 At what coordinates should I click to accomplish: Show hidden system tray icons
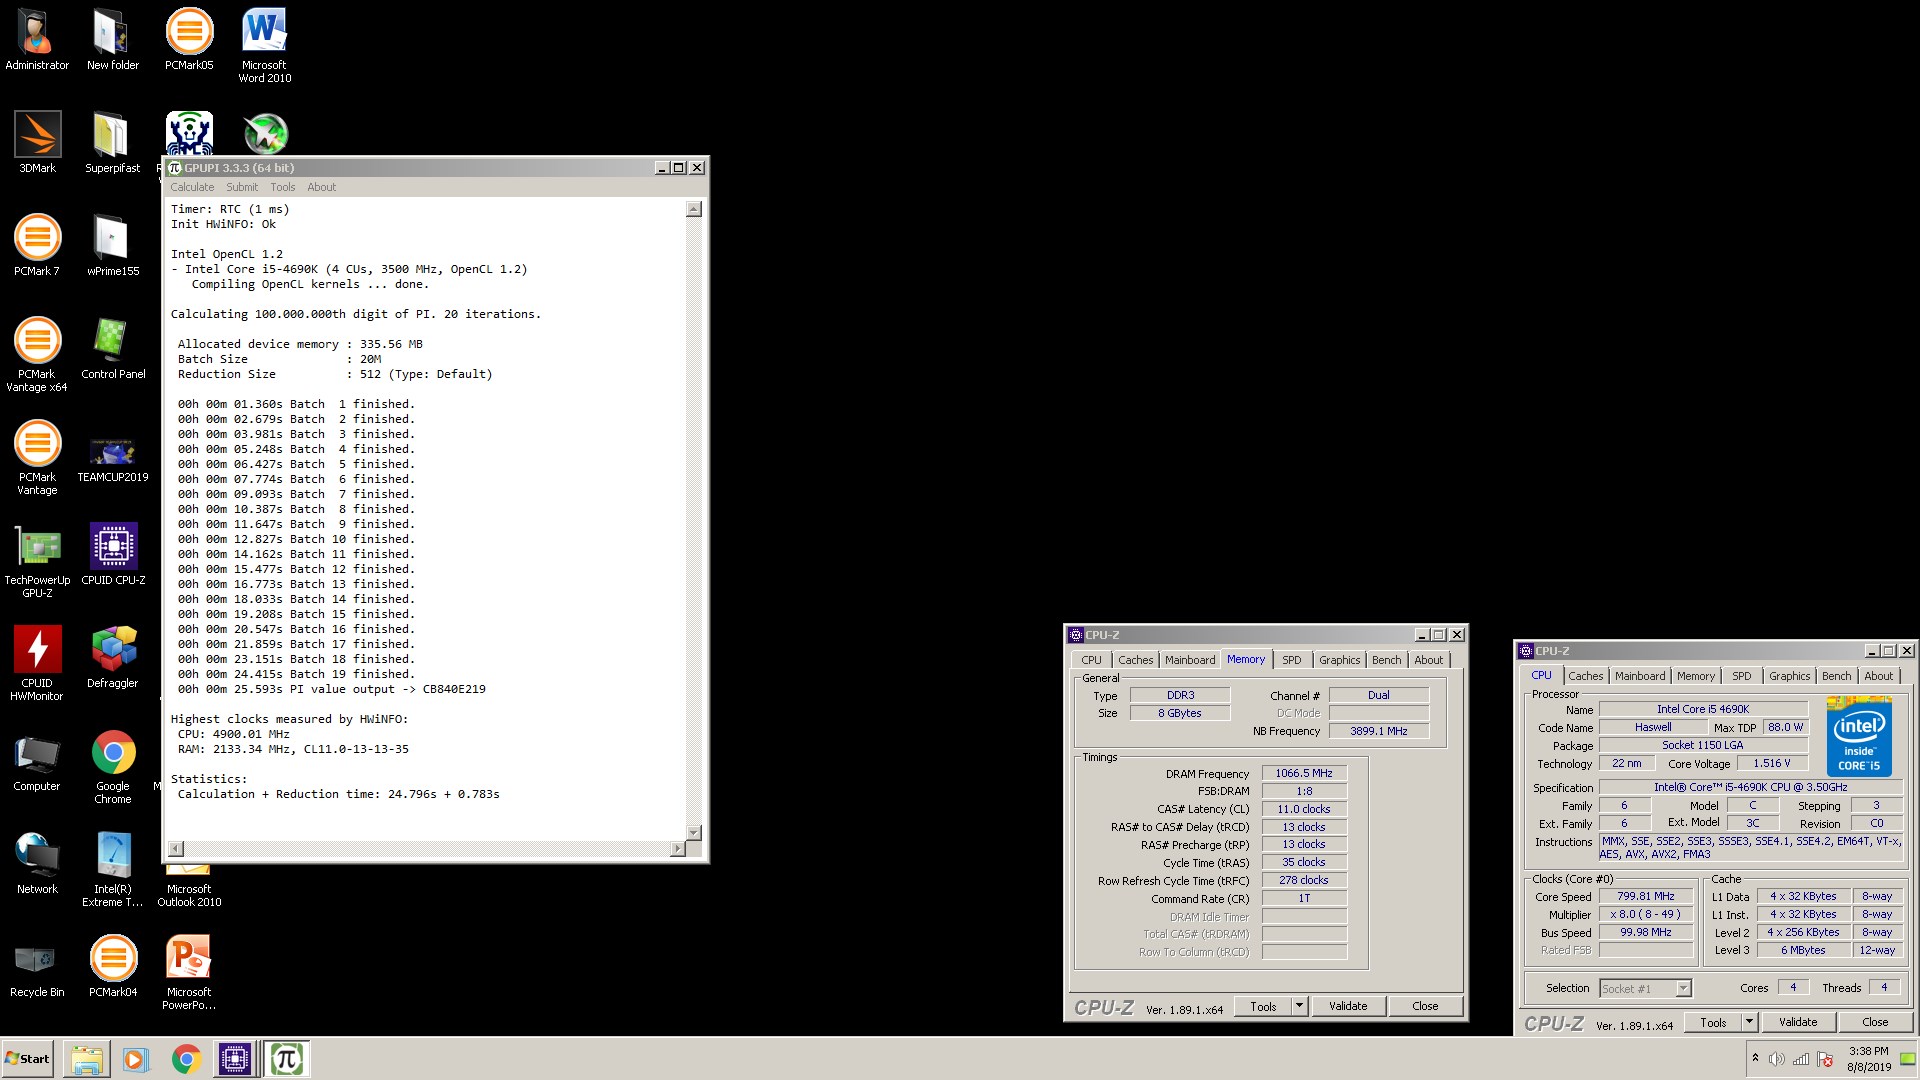tap(1754, 1058)
